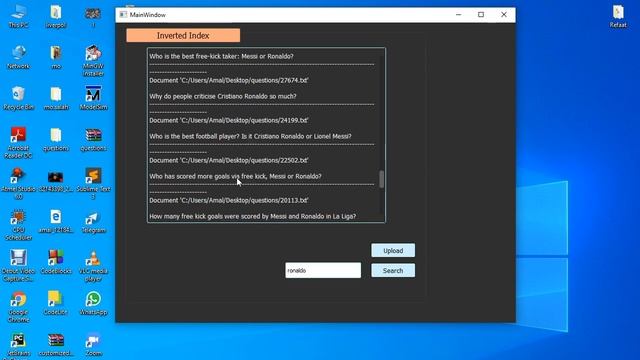Select the 'mo' folder icon

[x=56, y=57]
